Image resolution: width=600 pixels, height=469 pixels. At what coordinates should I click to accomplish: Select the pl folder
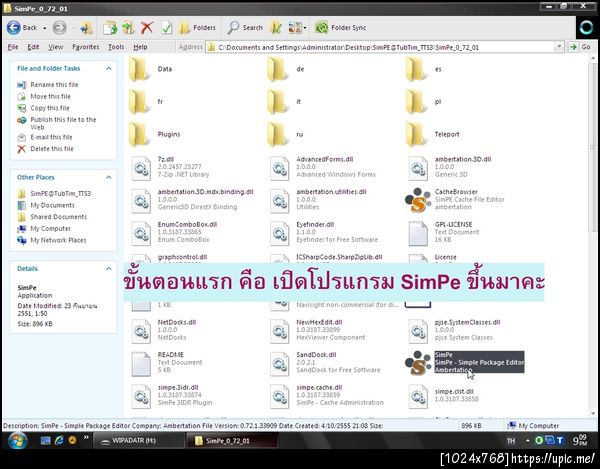425,102
